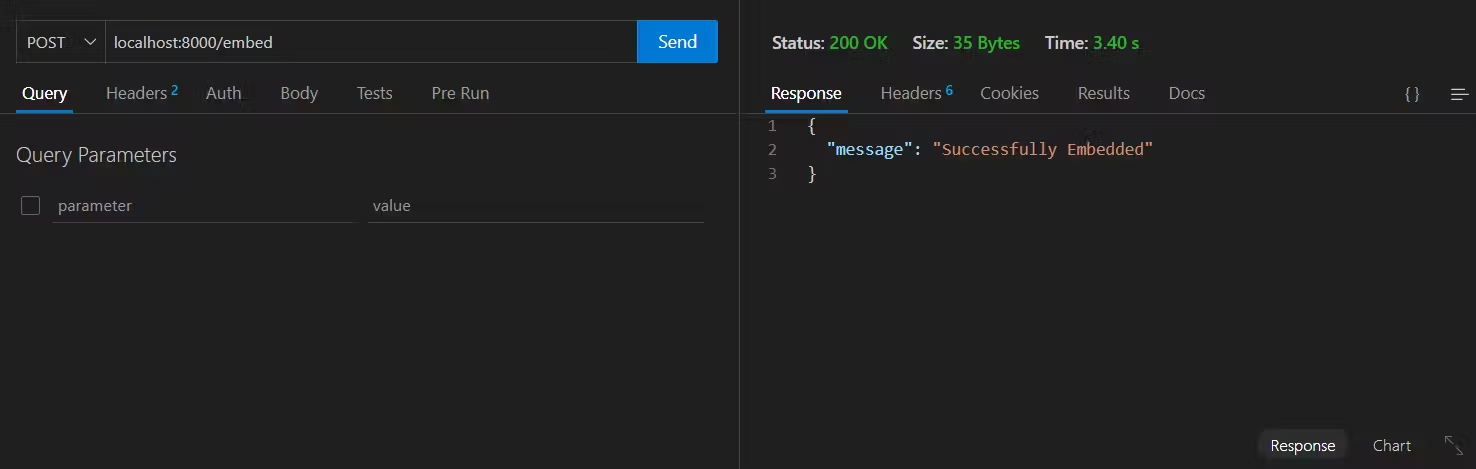Click the Status 200 OK text
This screenshot has width=1476, height=469.
(x=830, y=43)
